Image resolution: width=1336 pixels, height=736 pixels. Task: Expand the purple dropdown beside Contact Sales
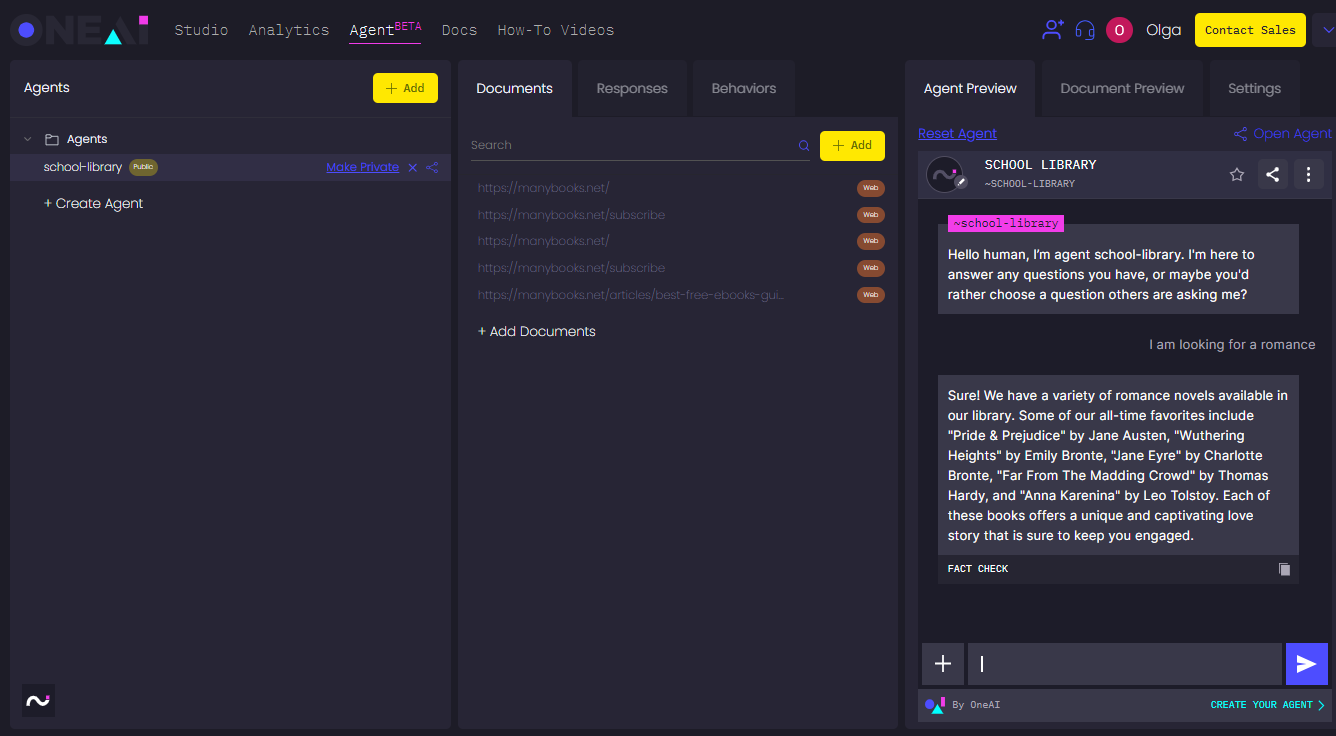pyautogui.click(x=1326, y=30)
